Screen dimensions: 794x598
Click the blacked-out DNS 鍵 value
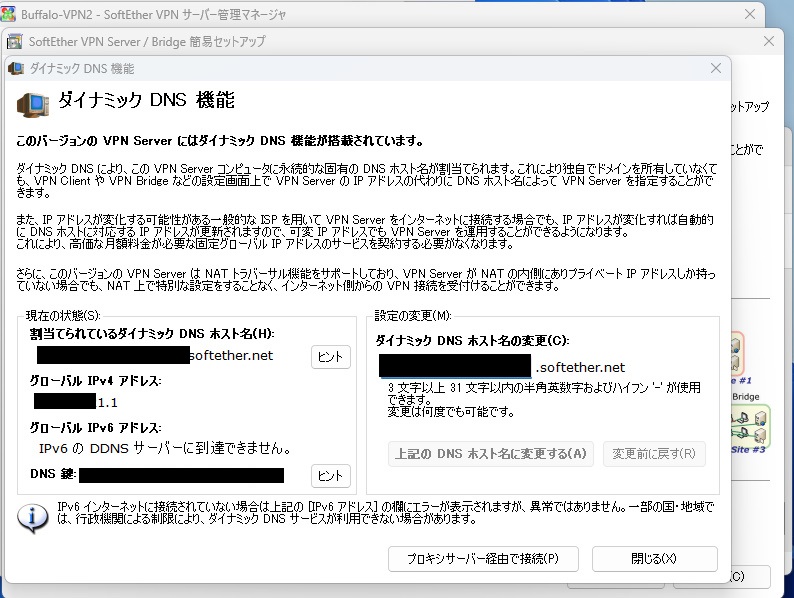coord(181,475)
